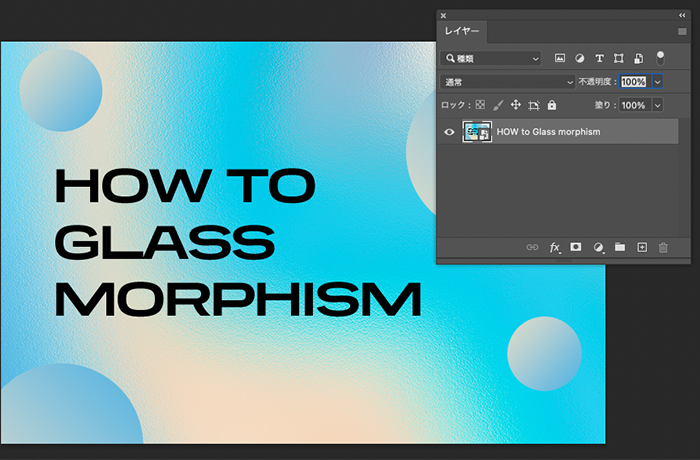
Task: Create a new layer group folder
Action: (620, 247)
